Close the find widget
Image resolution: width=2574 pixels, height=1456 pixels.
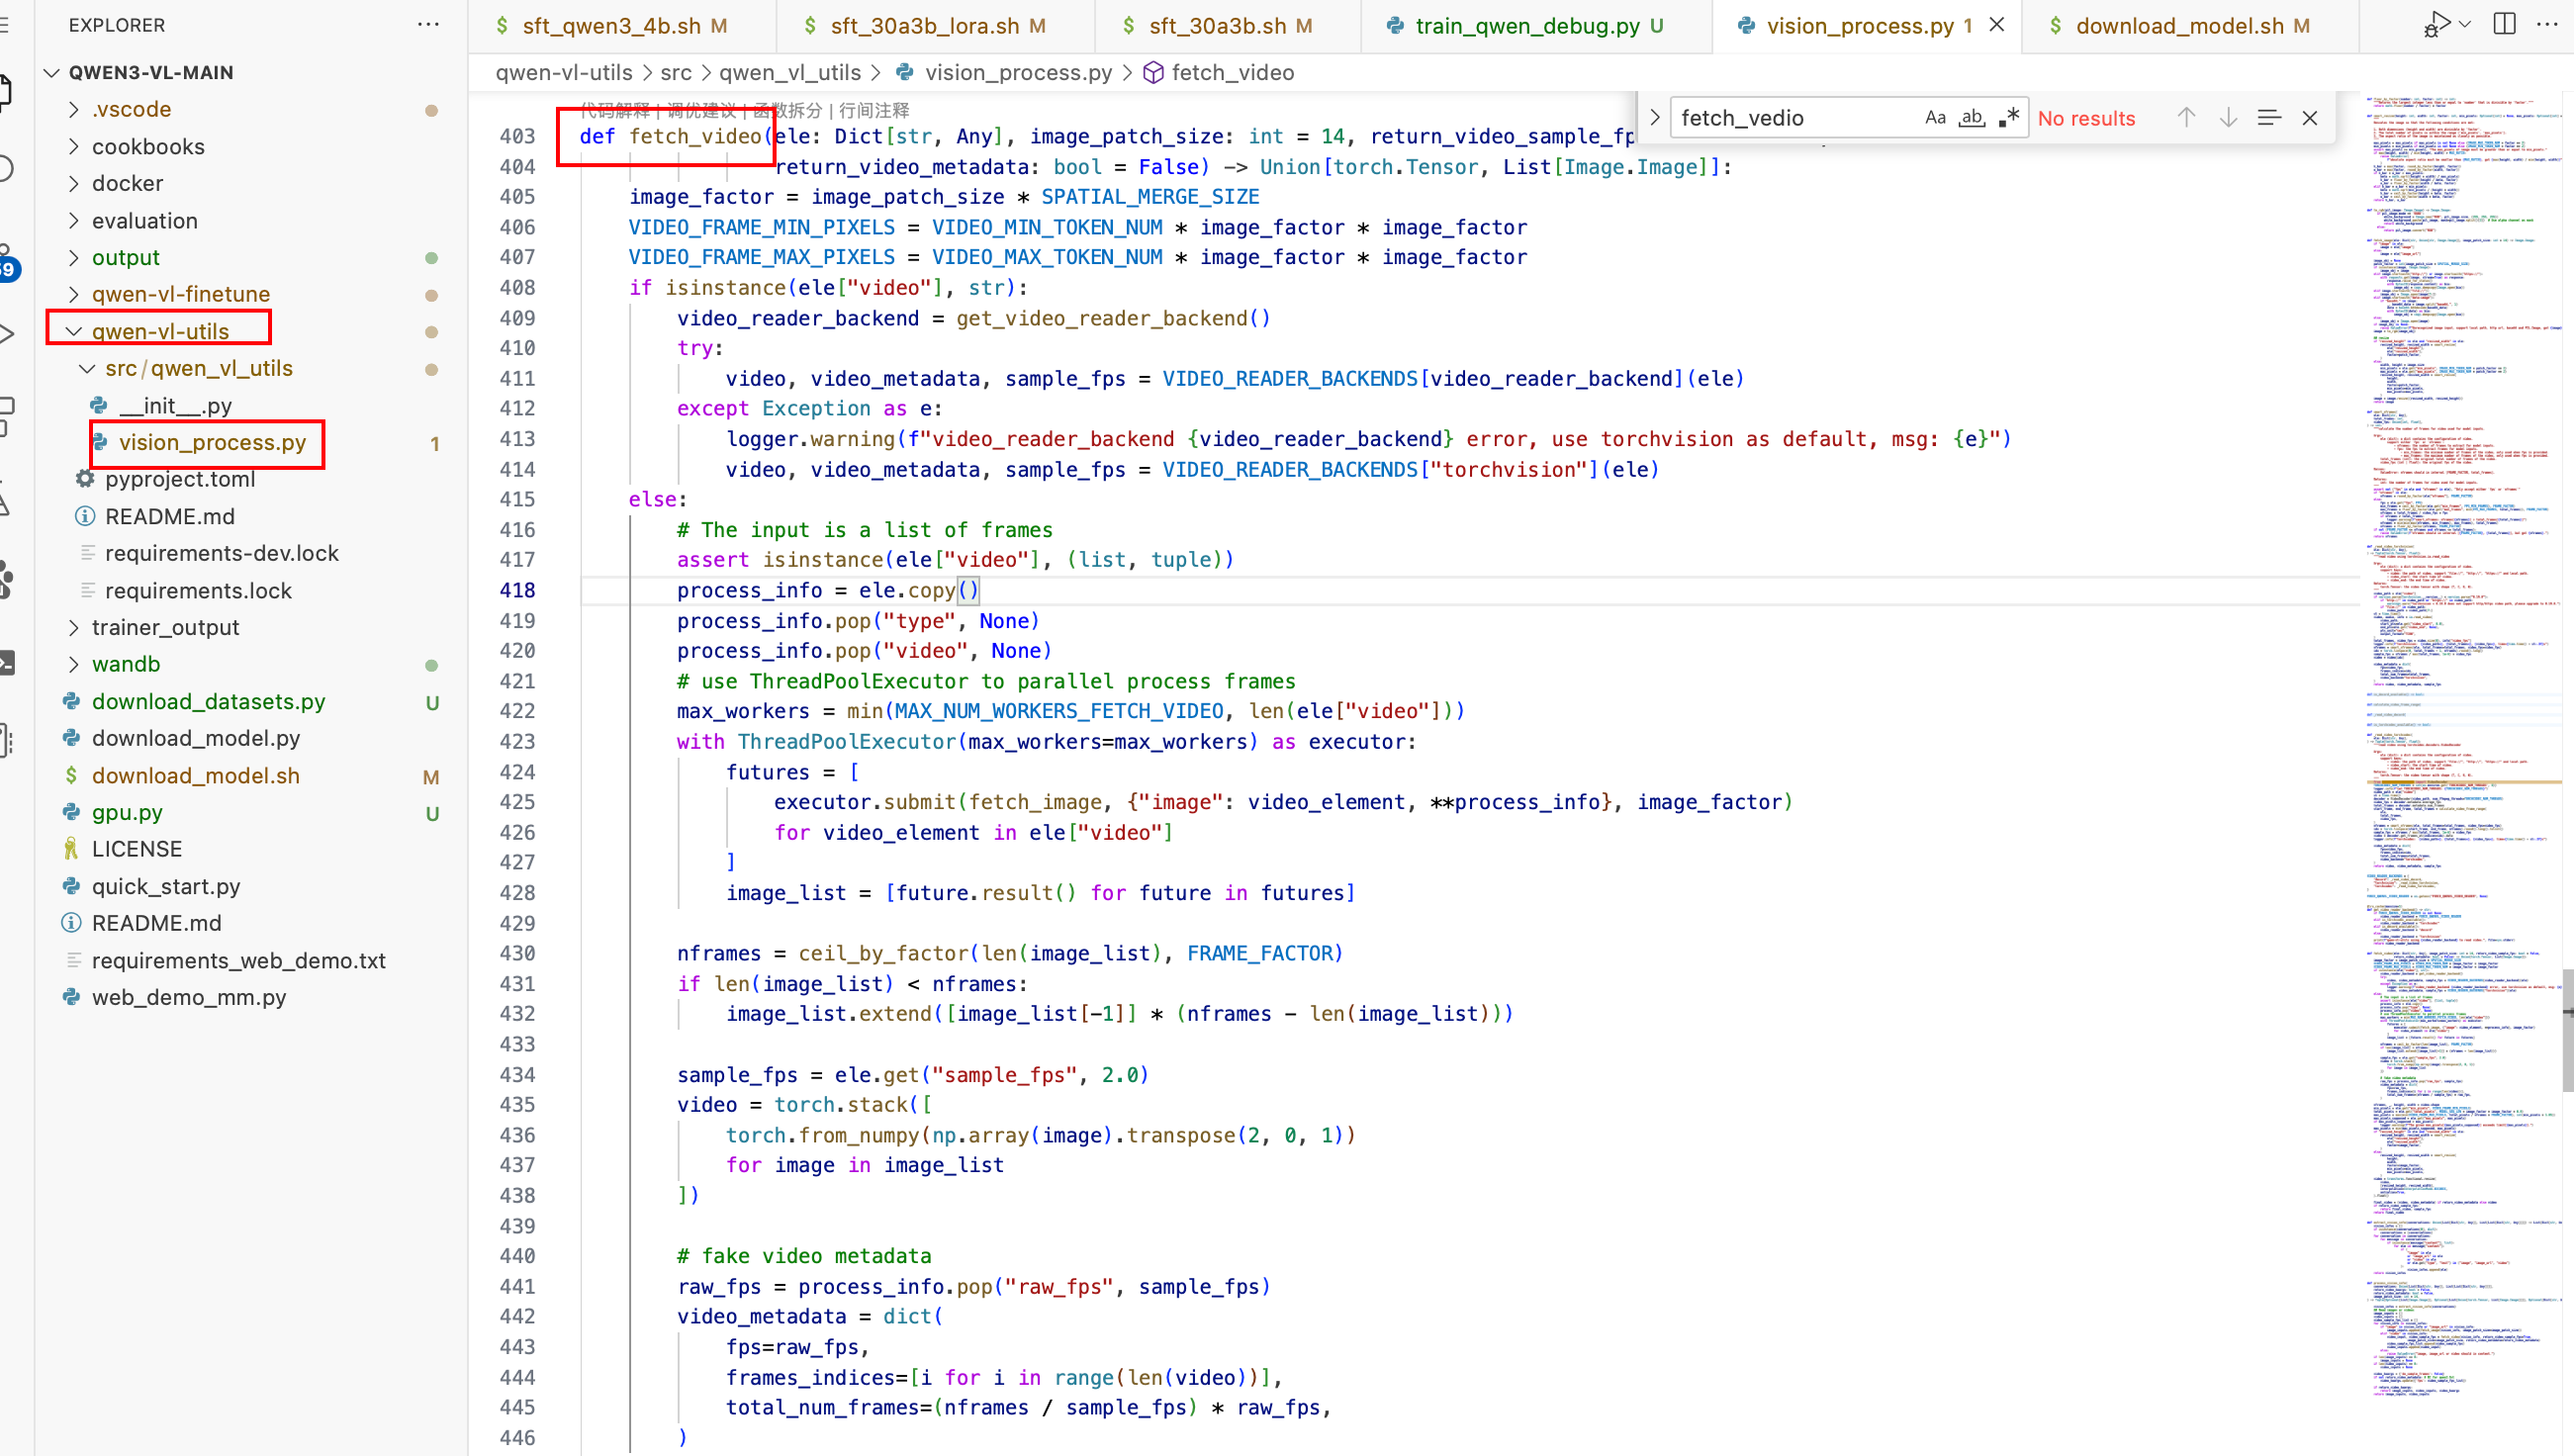(2309, 118)
